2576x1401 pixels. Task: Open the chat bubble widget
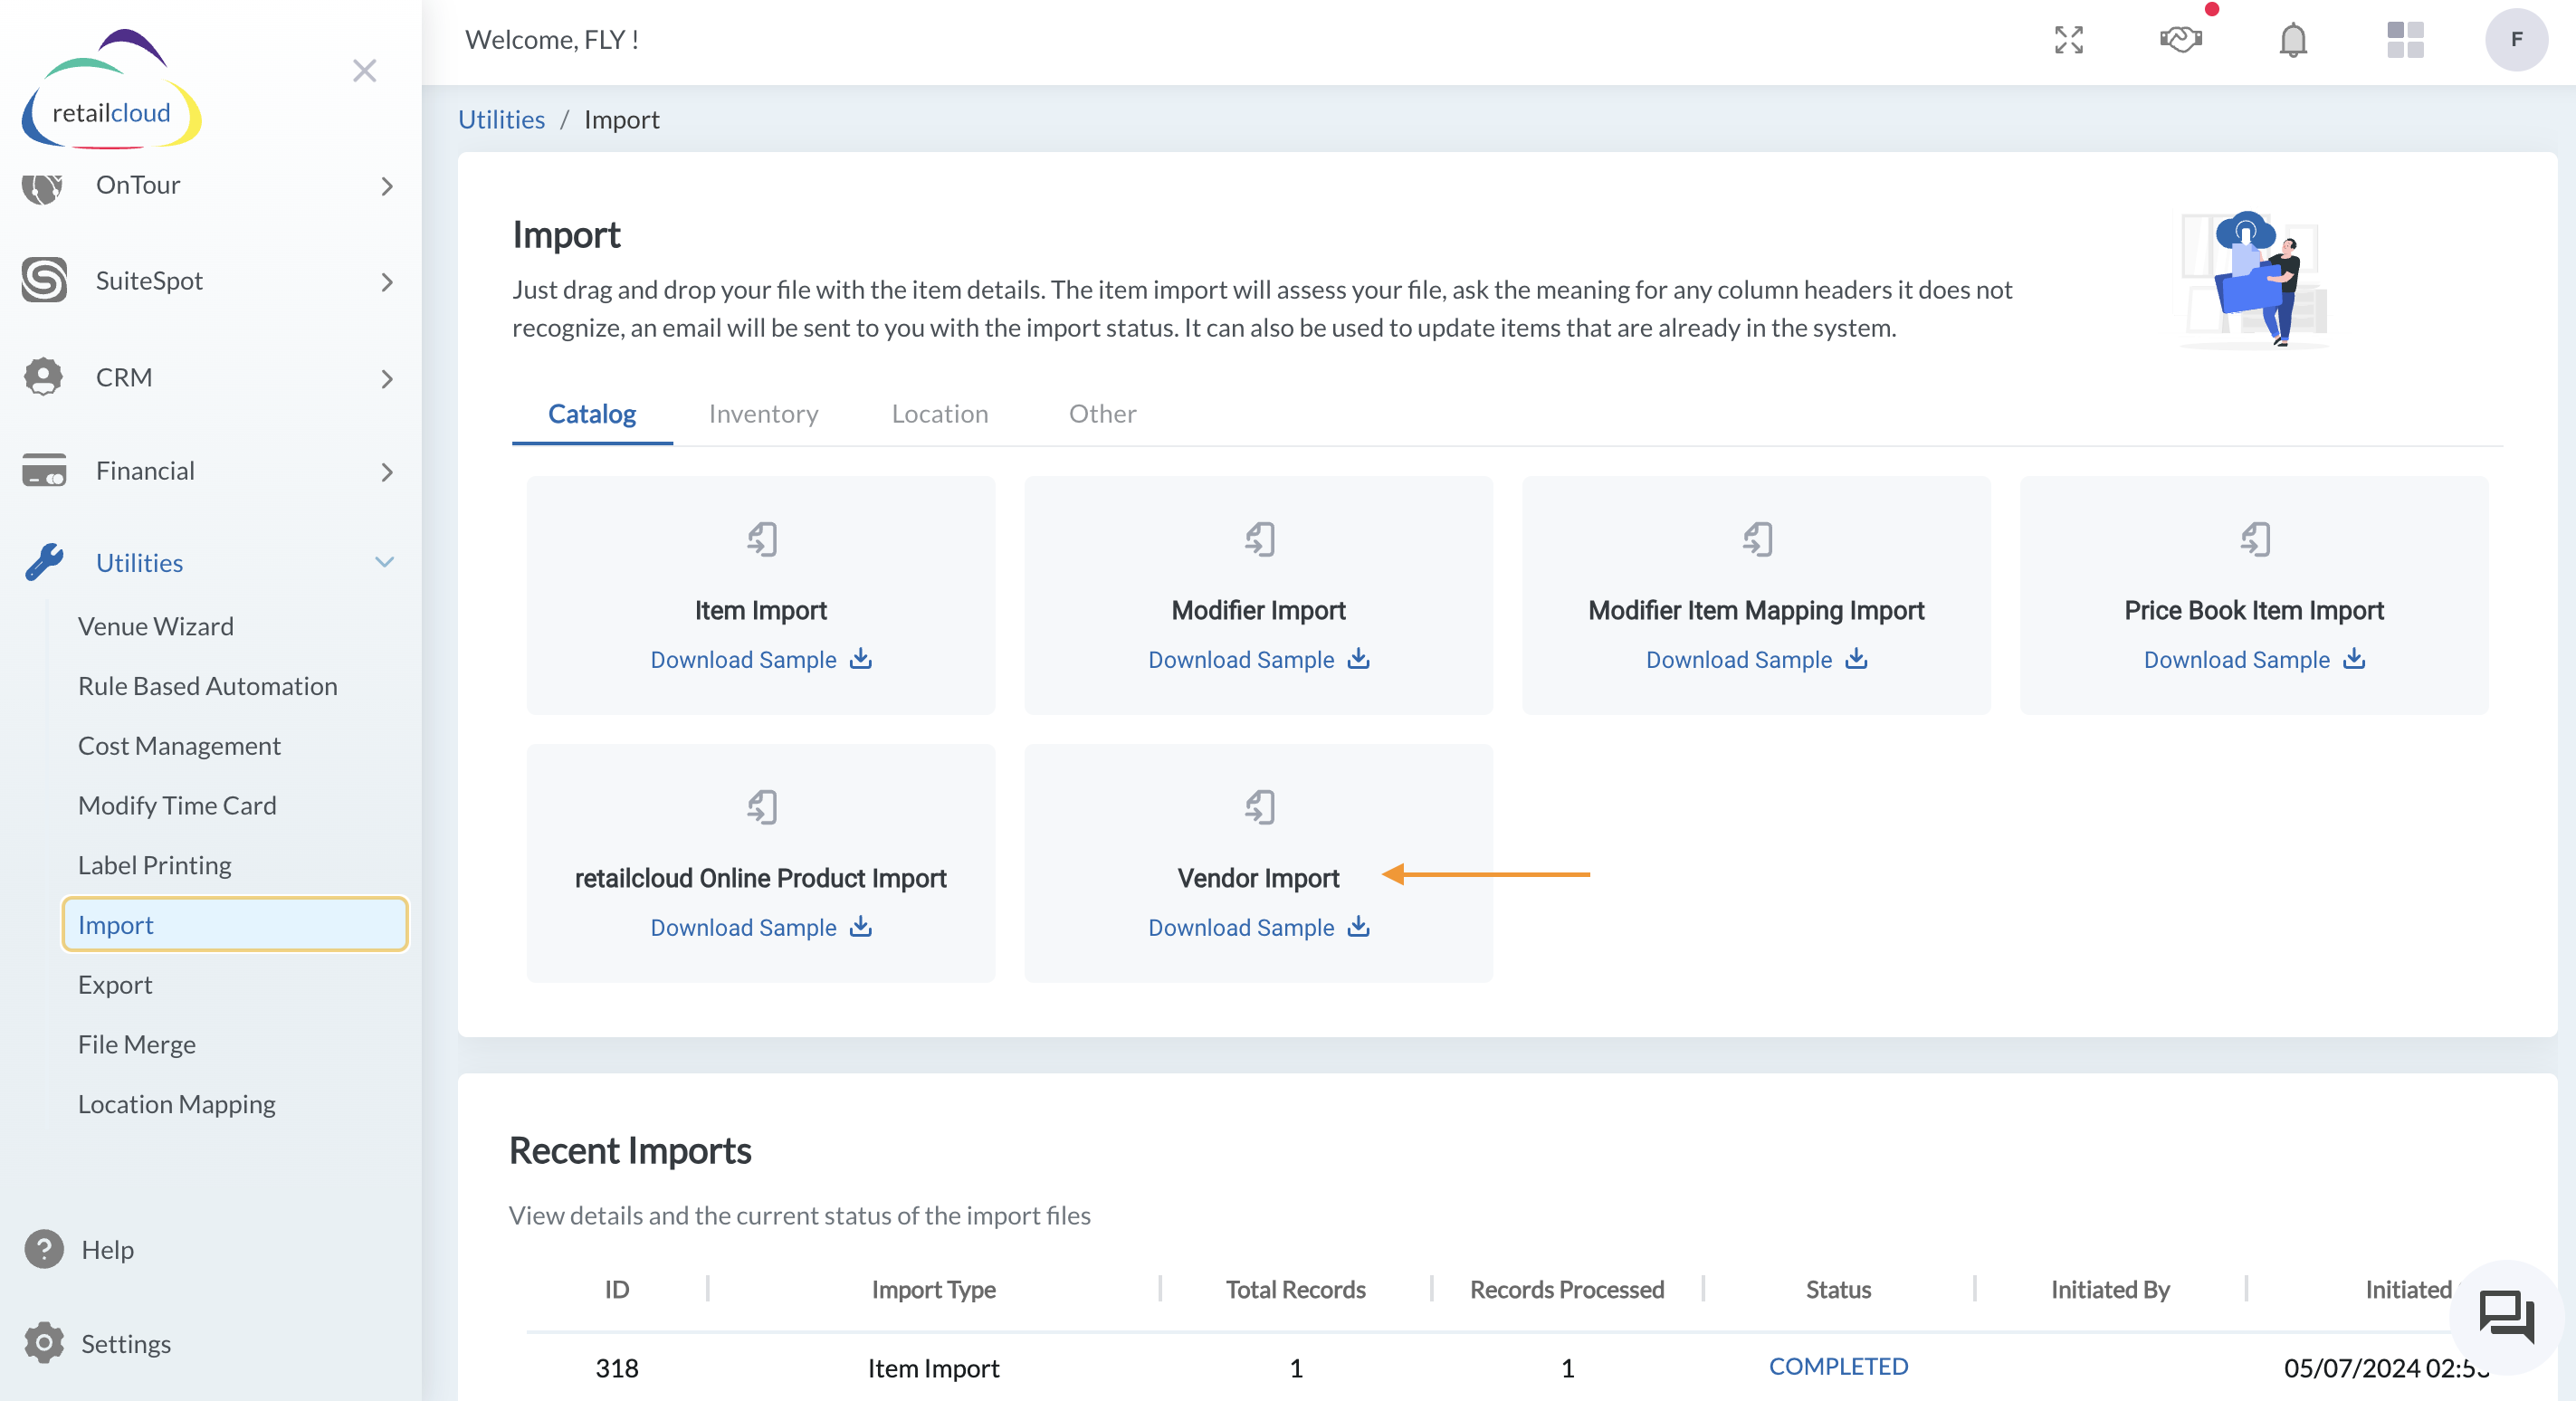(x=2506, y=1316)
